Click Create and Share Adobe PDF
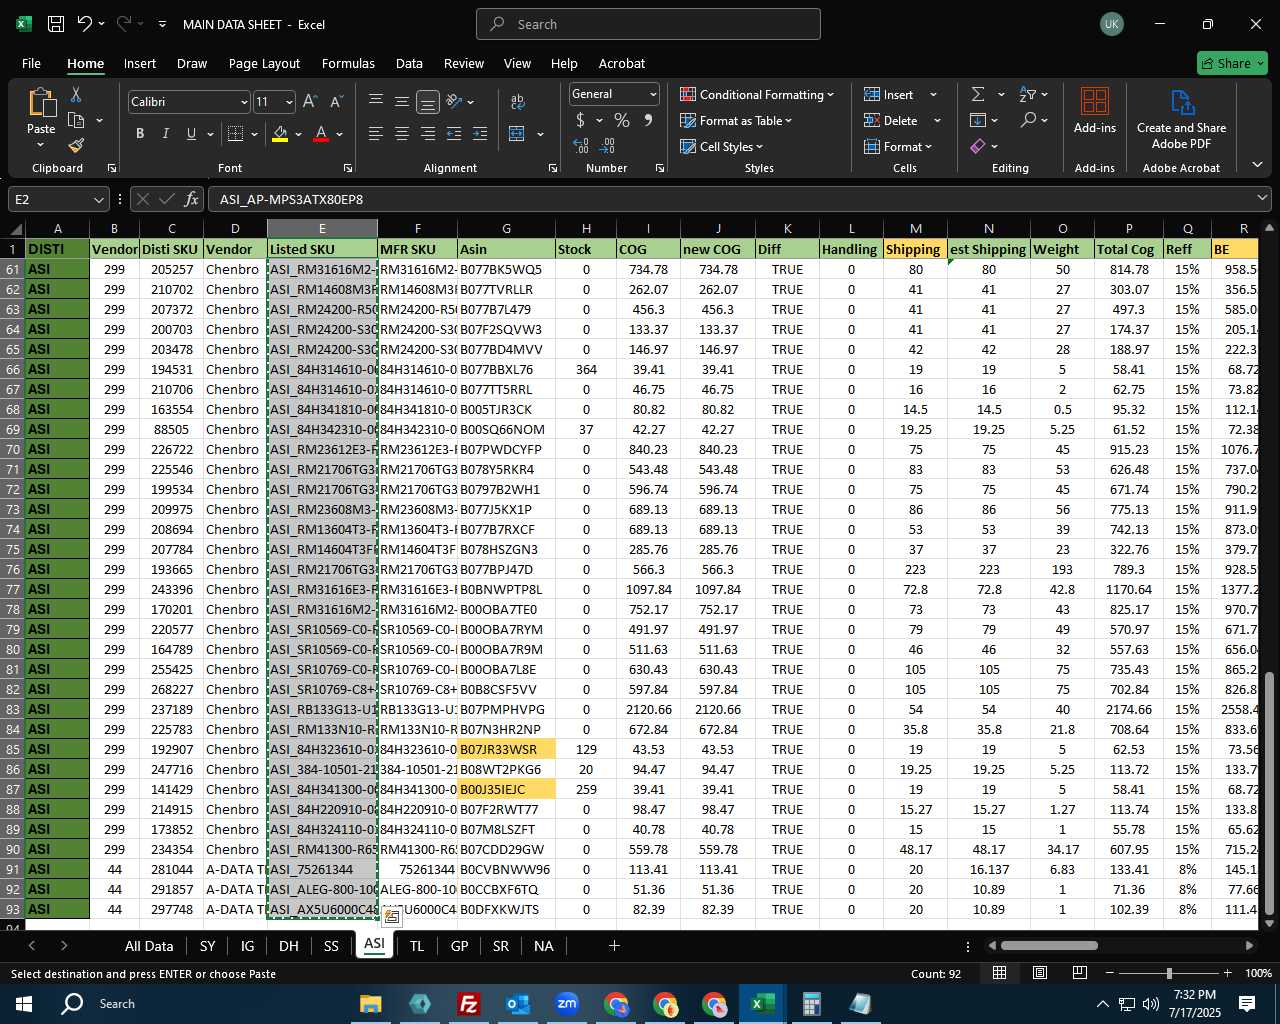Screen dimensions: 1280x1024 (1181, 119)
